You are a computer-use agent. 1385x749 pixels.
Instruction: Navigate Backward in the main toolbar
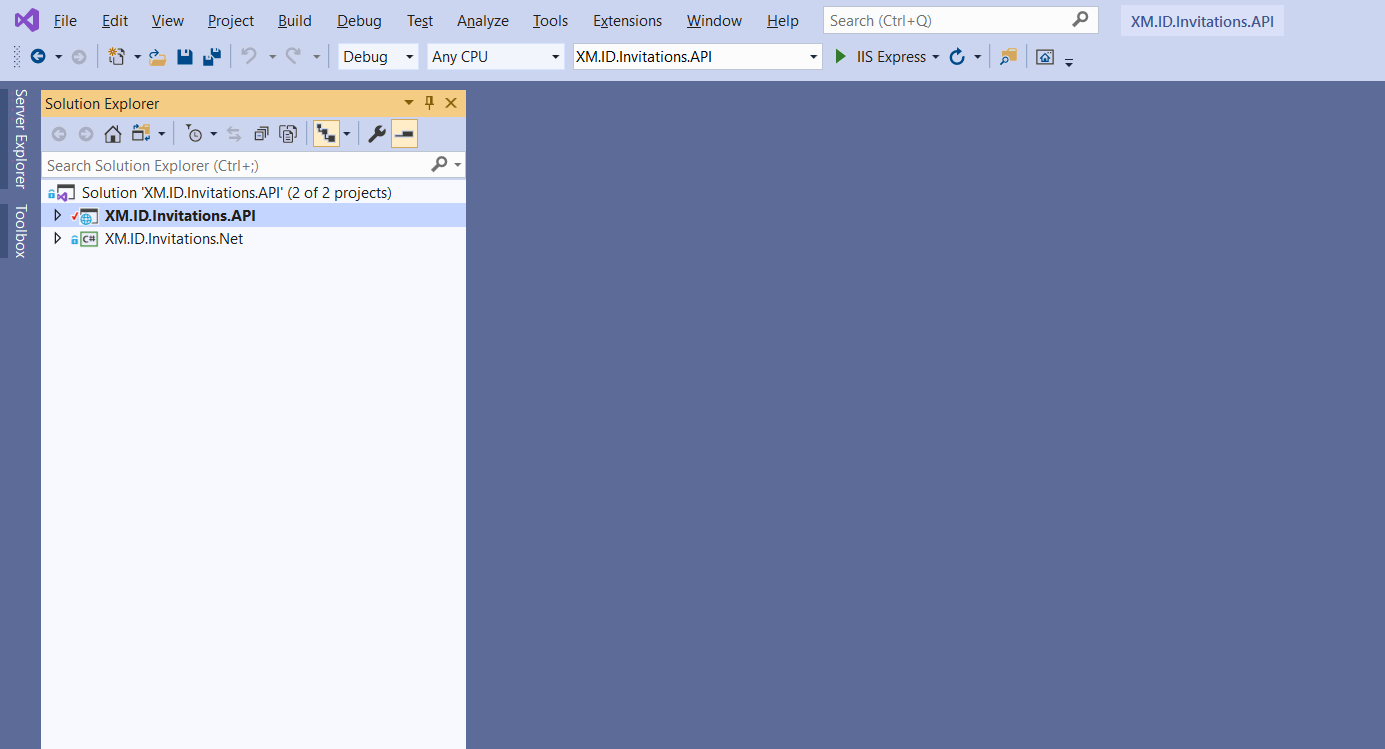[x=38, y=57]
